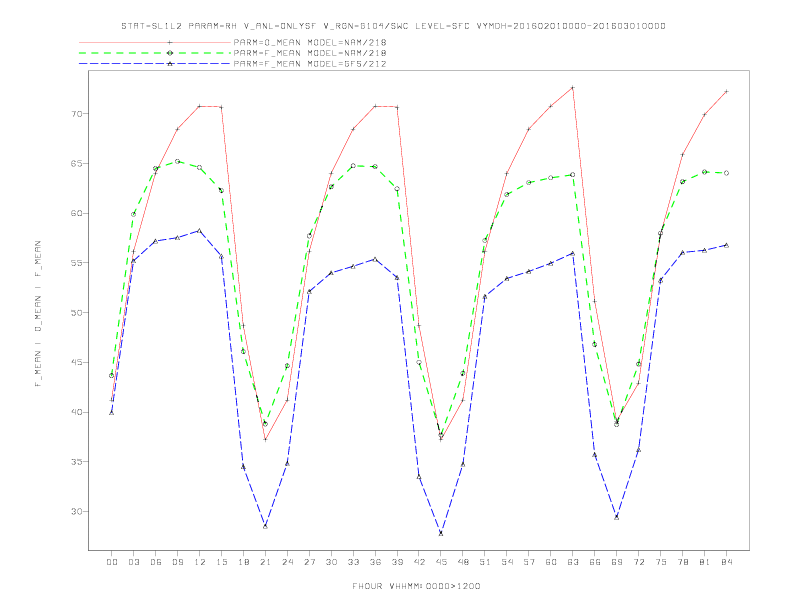Click the green dashed line sample in legend
The width and height of the screenshot is (792, 612).
[155, 53]
